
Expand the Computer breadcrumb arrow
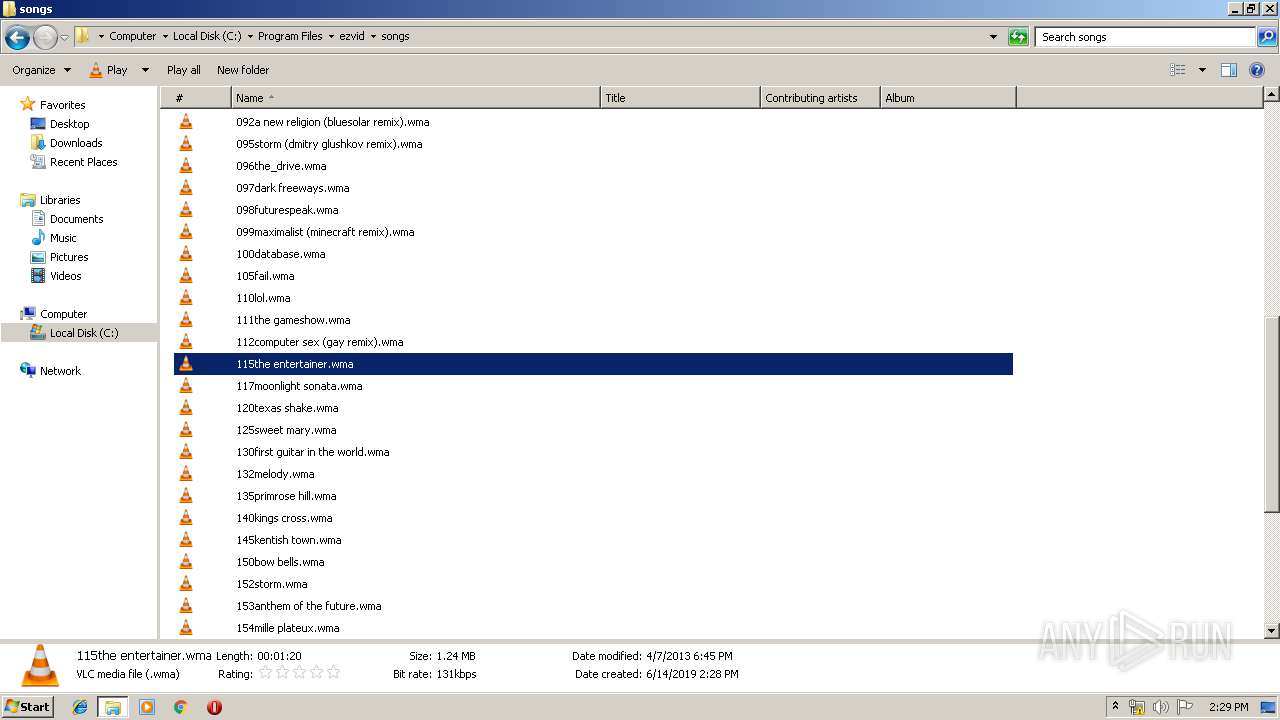(164, 36)
